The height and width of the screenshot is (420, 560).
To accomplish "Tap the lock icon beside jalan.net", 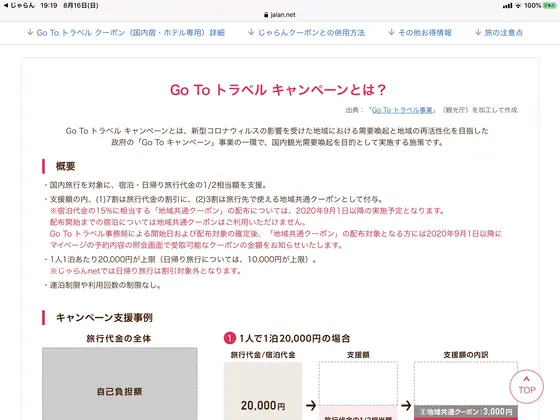I will point(266,15).
